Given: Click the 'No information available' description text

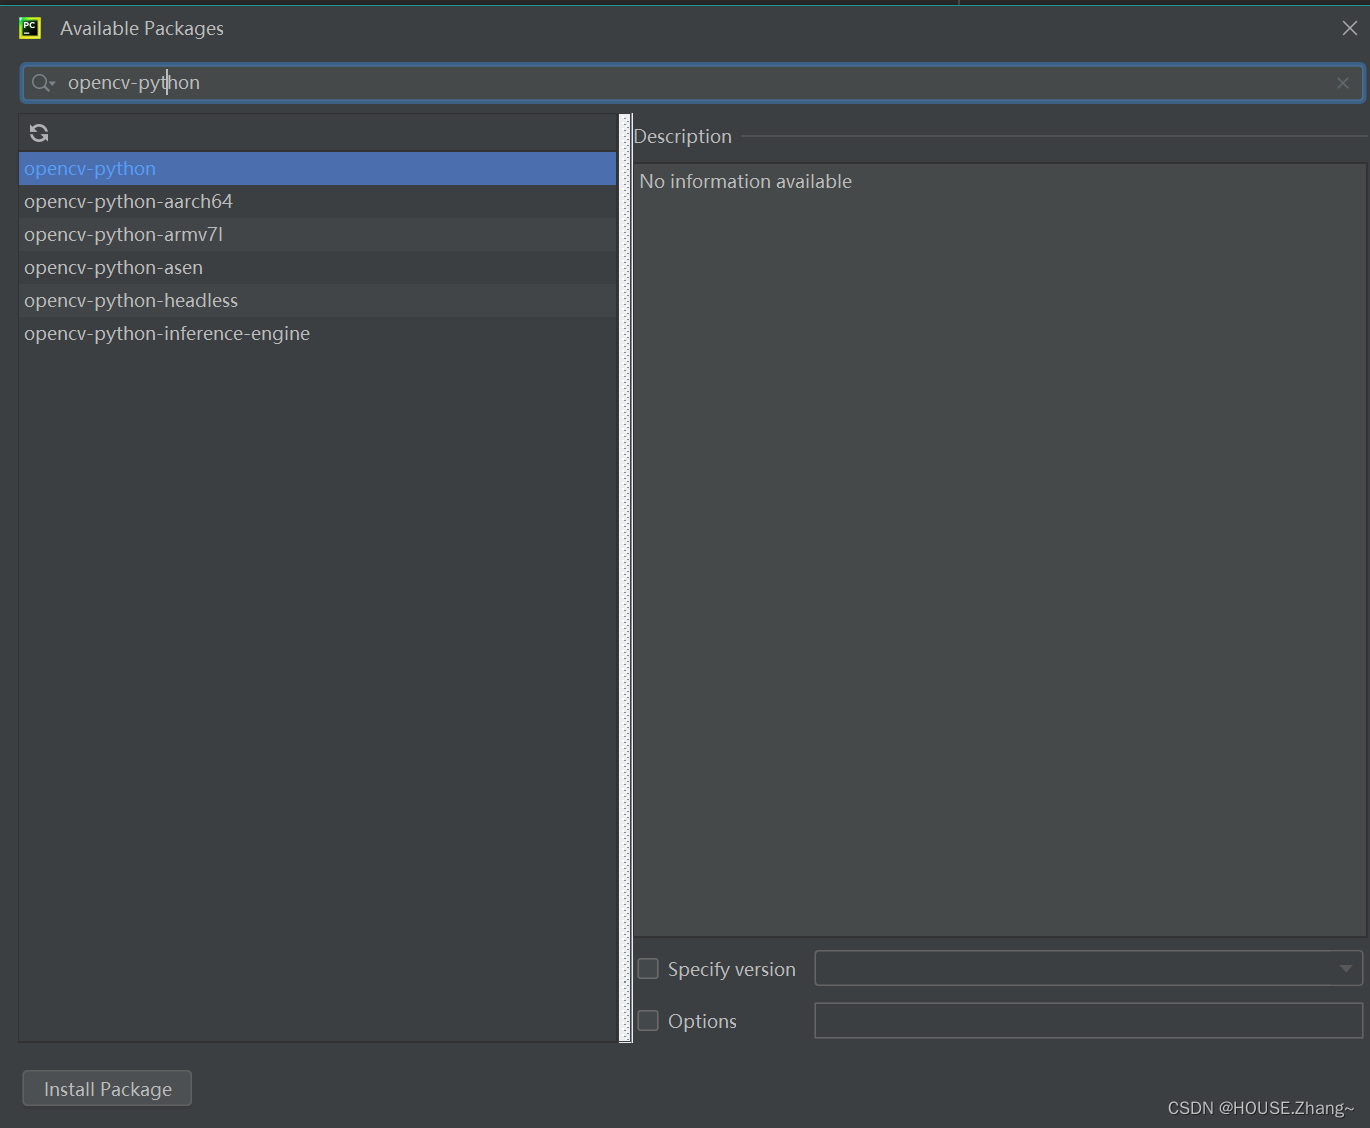Looking at the screenshot, I should pos(745,182).
